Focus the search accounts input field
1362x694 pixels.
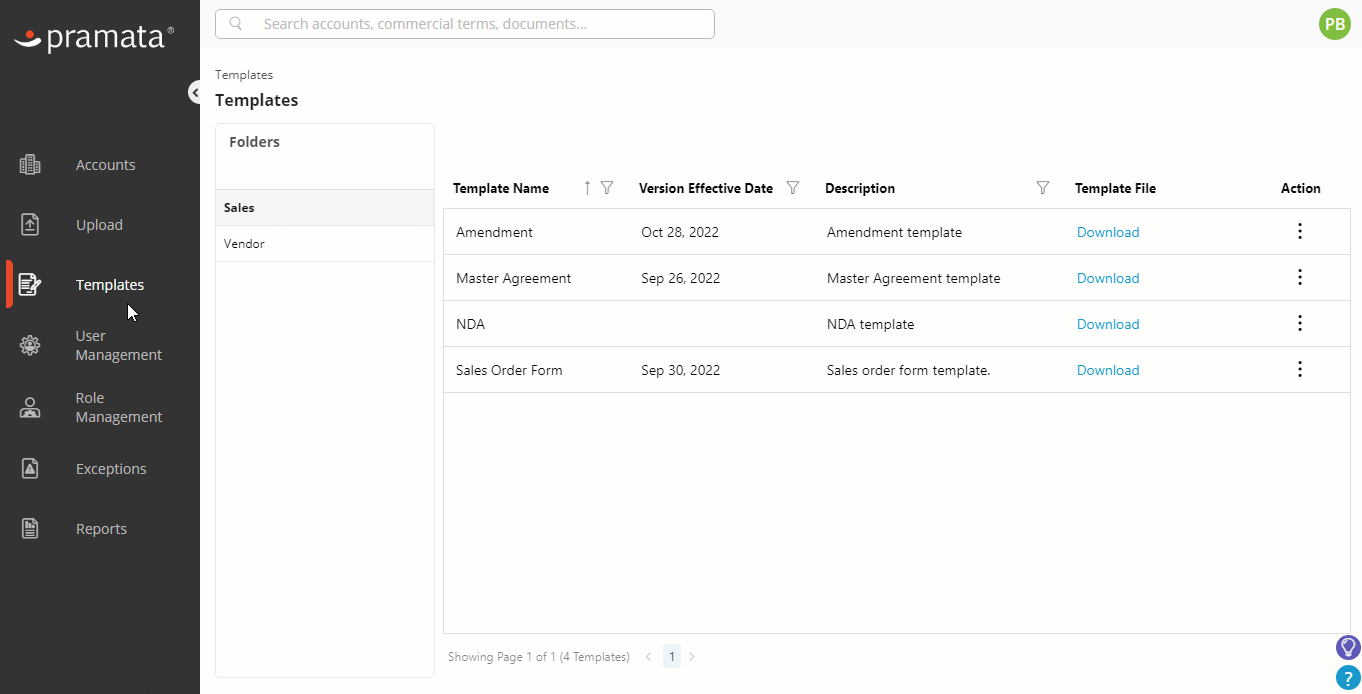coord(465,24)
